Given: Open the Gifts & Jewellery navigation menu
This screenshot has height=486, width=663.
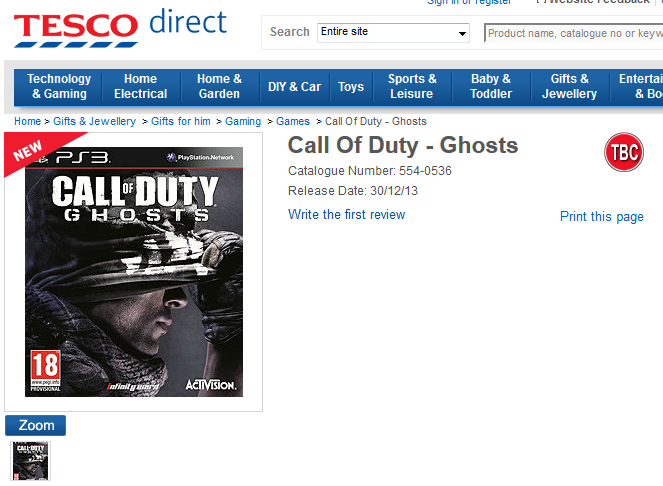Looking at the screenshot, I should click(x=570, y=86).
